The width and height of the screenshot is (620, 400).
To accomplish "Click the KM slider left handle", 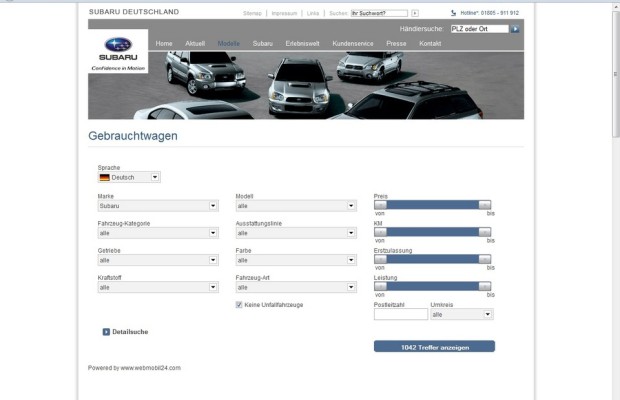I will point(380,232).
